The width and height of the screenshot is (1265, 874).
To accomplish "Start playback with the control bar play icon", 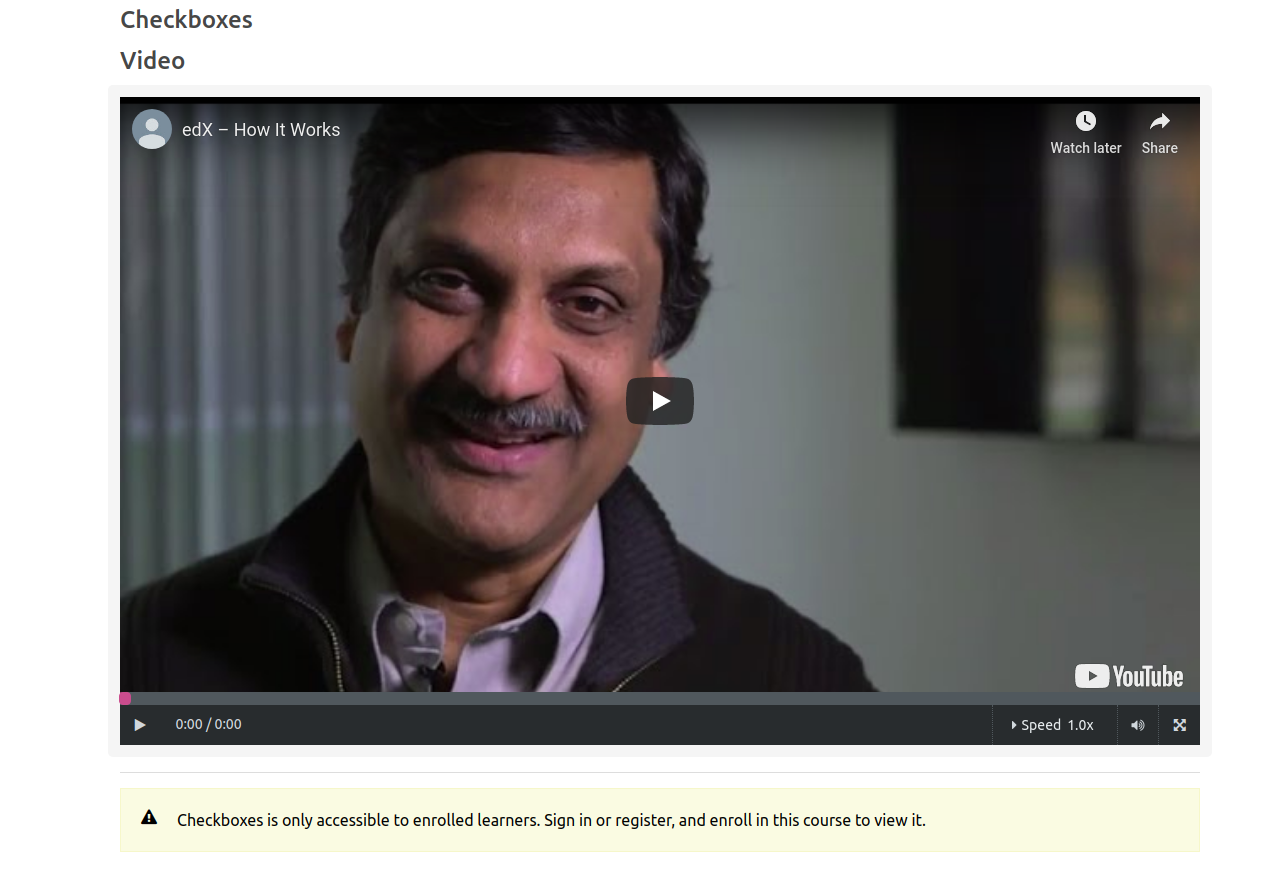I will (x=140, y=725).
